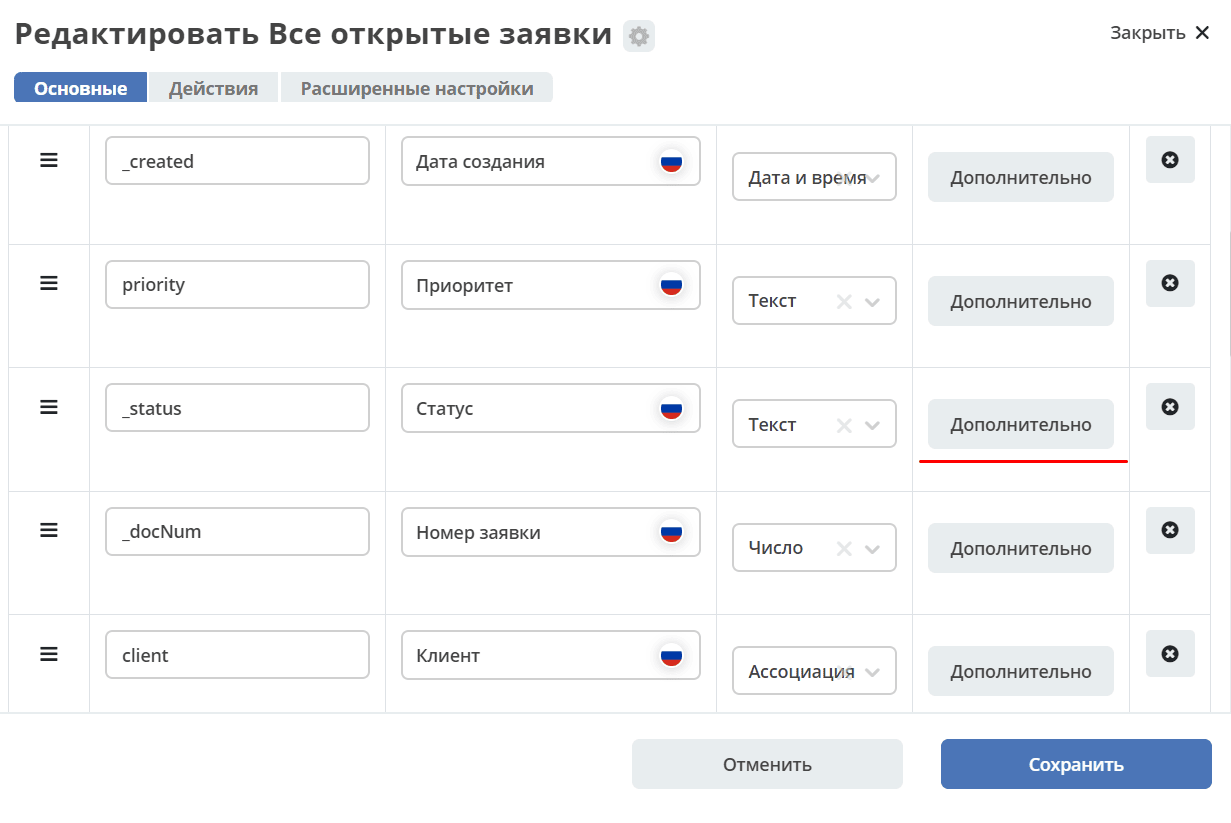Screen dimensions: 1231x823
Task: Switch to the Действия tab
Action: coord(213,88)
